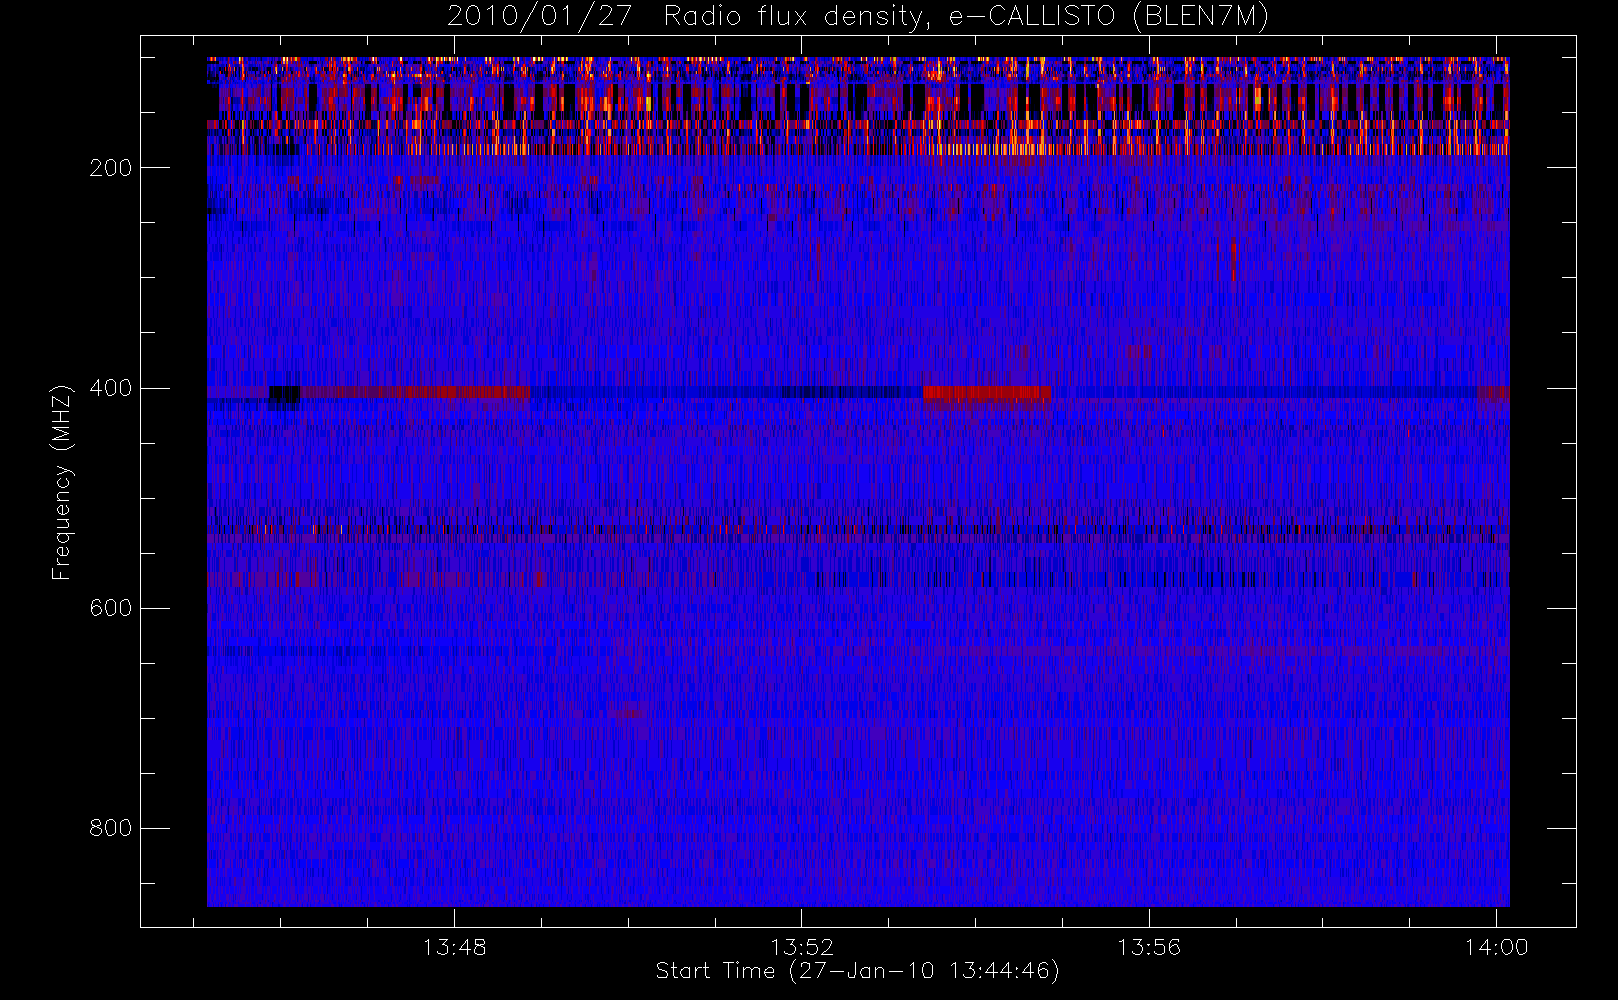This screenshot has height=1000, width=1618.
Task: Click the Start Time axis label
Action: pyautogui.click(x=857, y=971)
